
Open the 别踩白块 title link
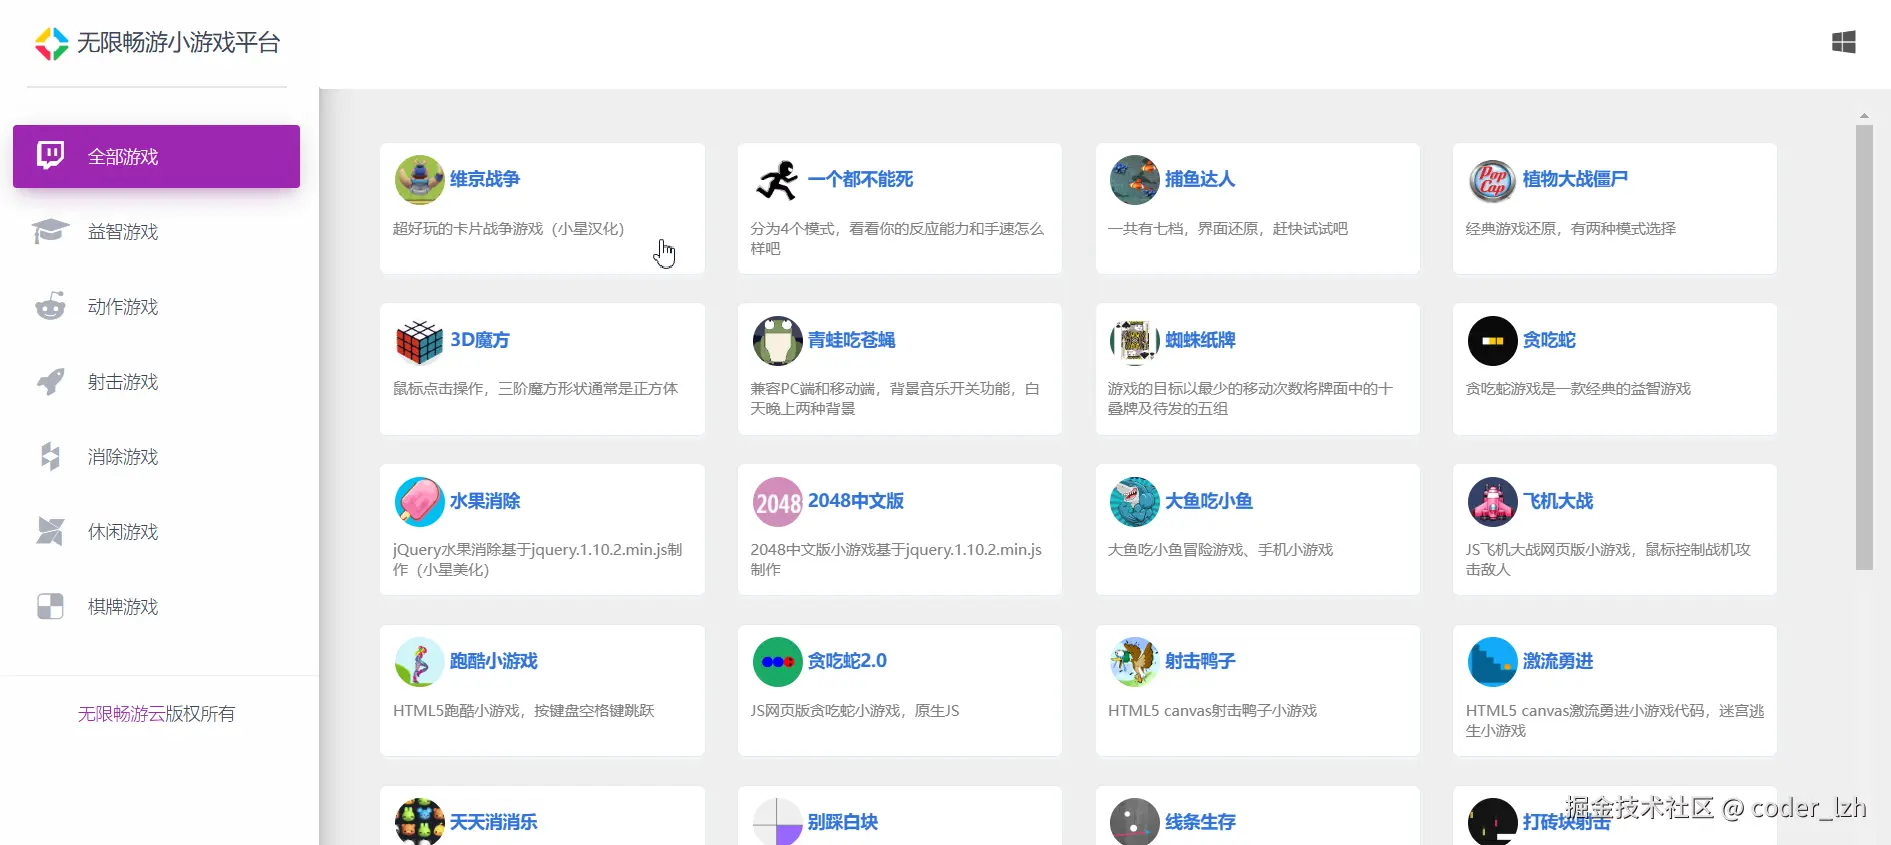point(843,822)
